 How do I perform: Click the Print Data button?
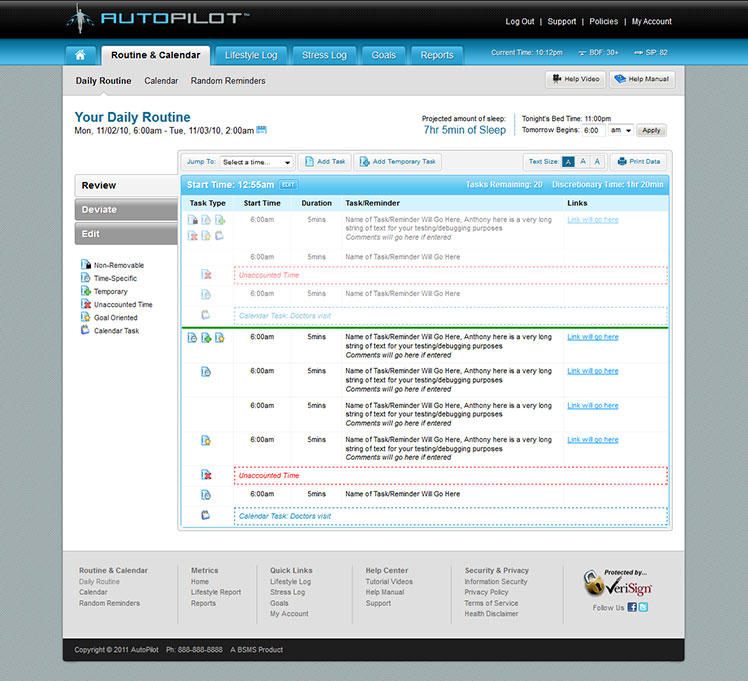[638, 162]
